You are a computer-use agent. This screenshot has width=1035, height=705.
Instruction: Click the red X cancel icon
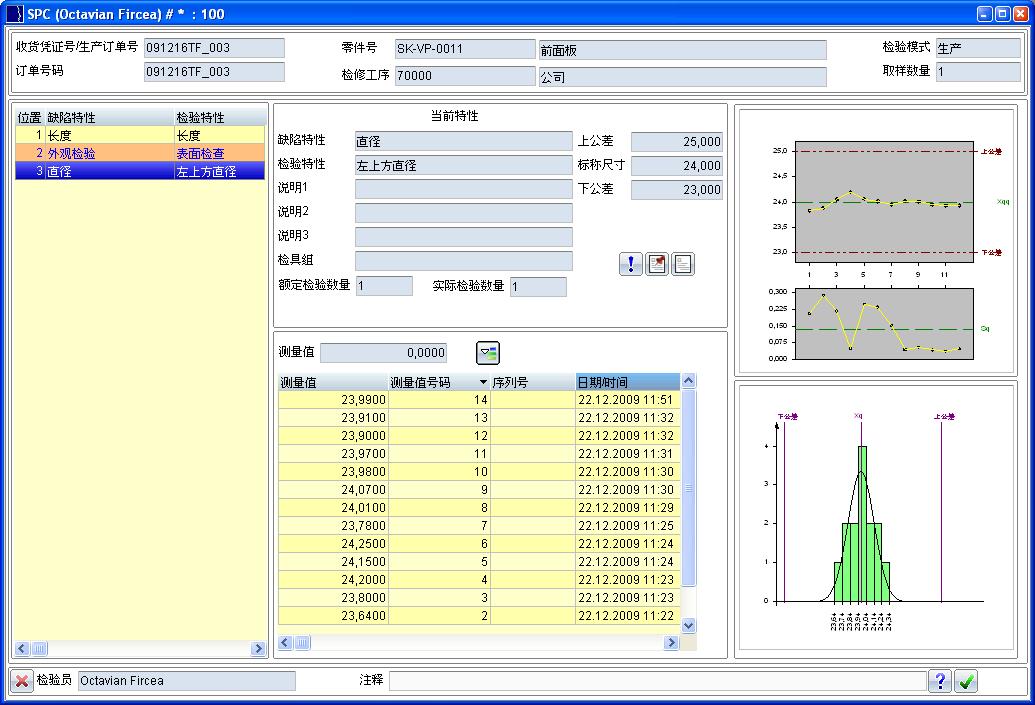pos(22,681)
